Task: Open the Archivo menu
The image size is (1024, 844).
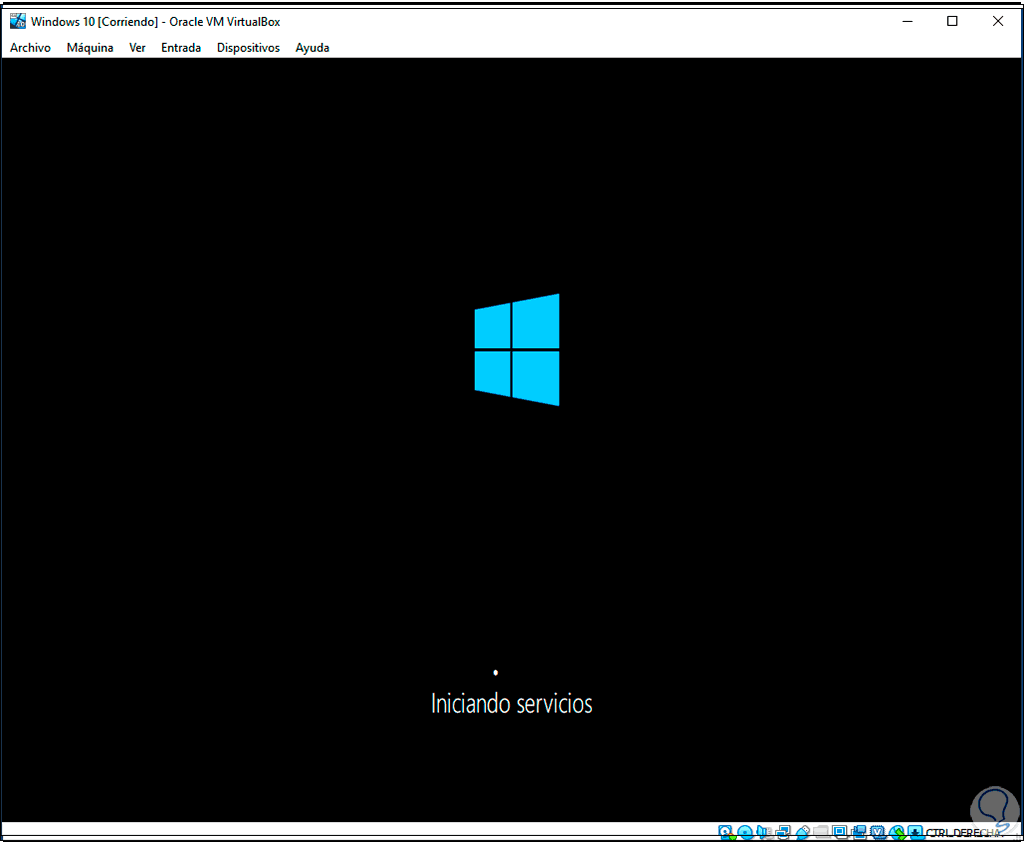Action: 30,48
